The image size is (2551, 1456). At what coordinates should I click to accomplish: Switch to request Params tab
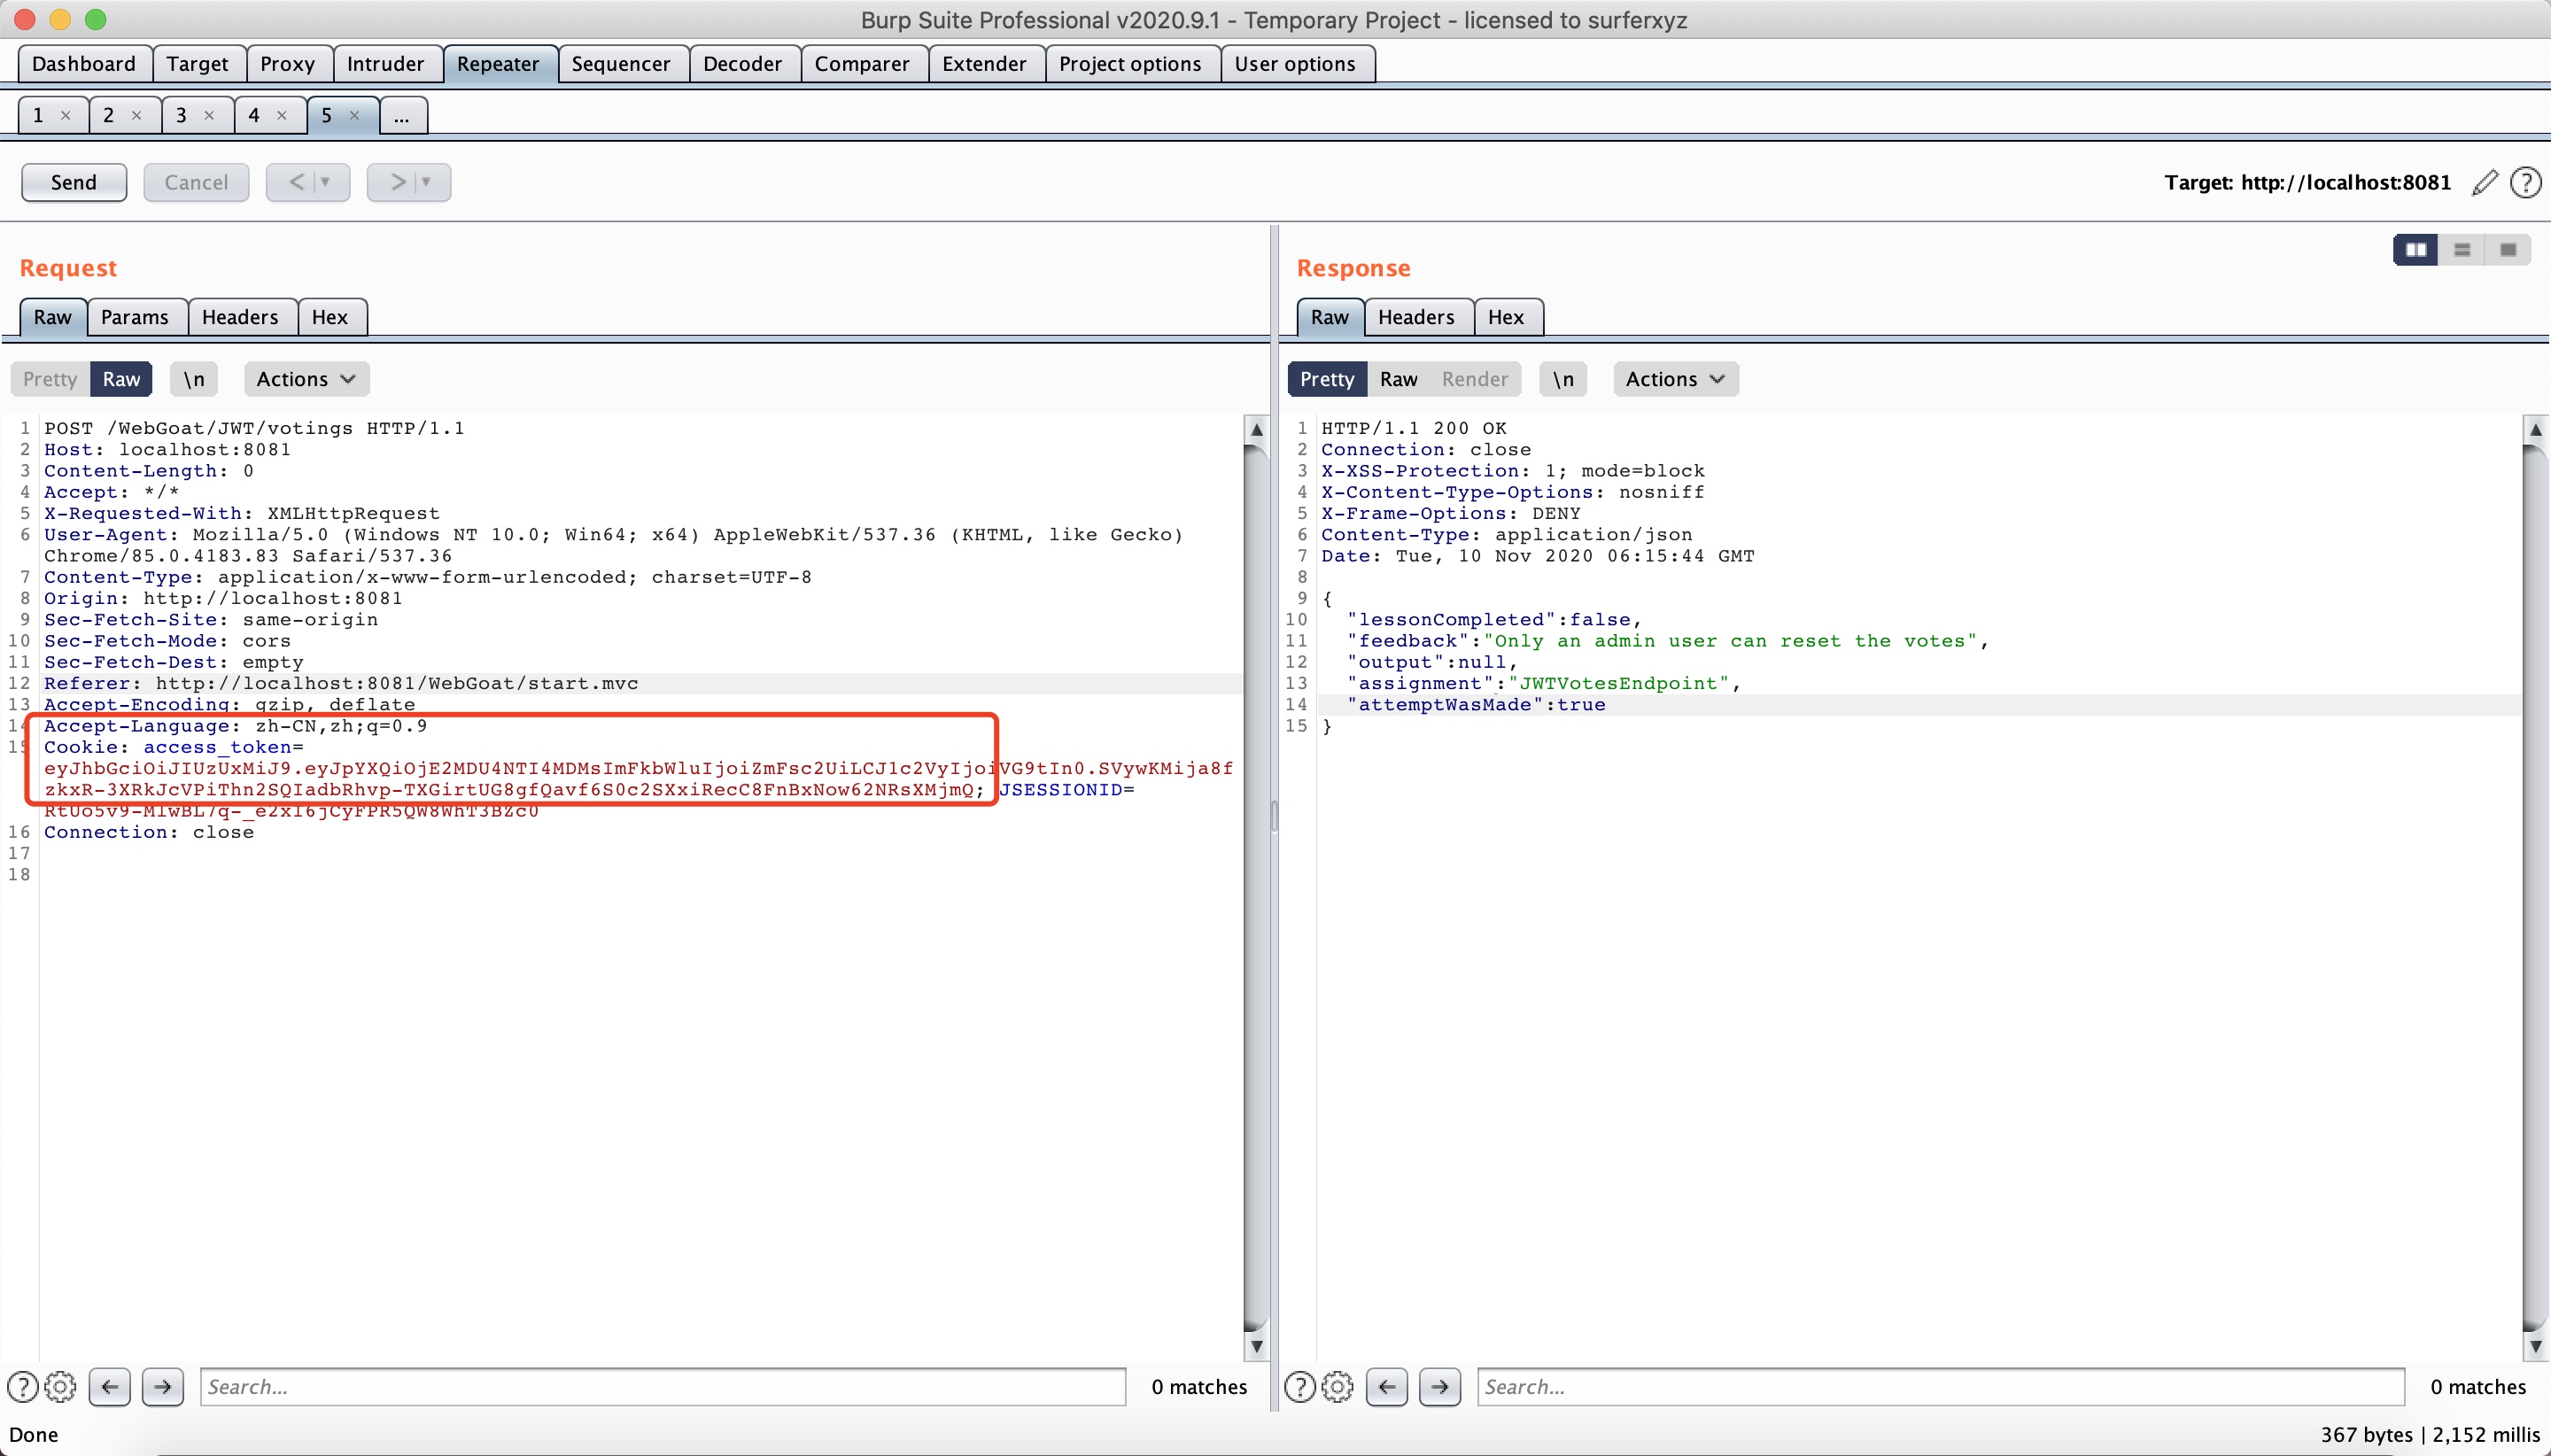pos(134,317)
